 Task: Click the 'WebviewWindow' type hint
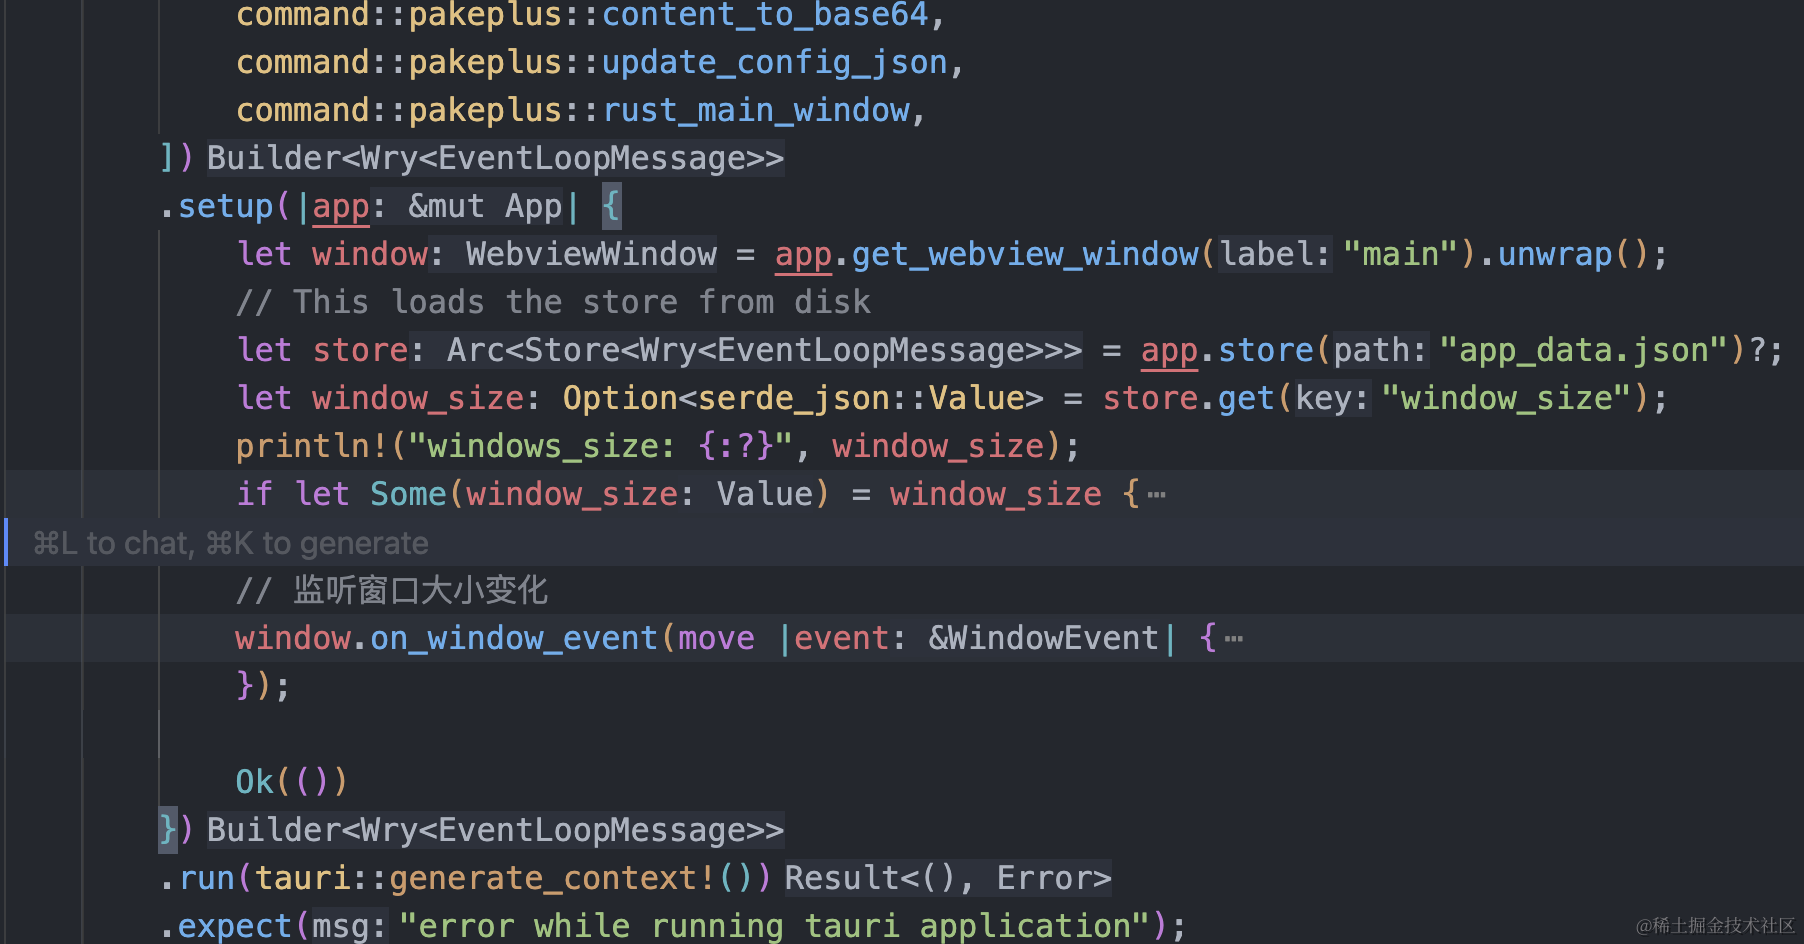click(591, 254)
